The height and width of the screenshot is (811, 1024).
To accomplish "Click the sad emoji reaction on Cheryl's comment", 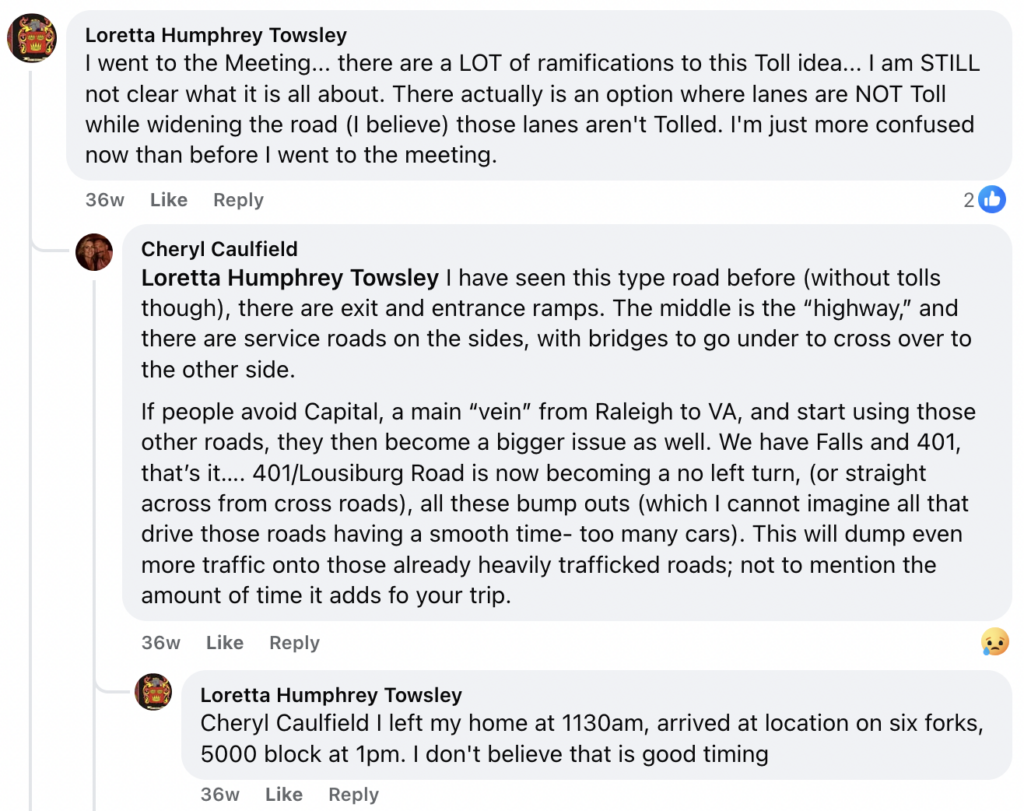I will pyautogui.click(x=994, y=642).
